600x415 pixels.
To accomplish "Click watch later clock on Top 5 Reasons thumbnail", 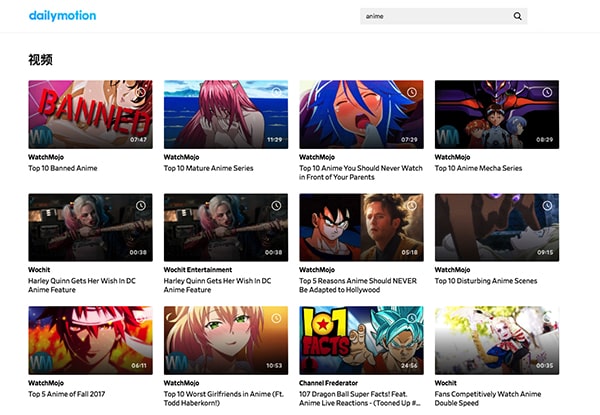I will 412,205.
